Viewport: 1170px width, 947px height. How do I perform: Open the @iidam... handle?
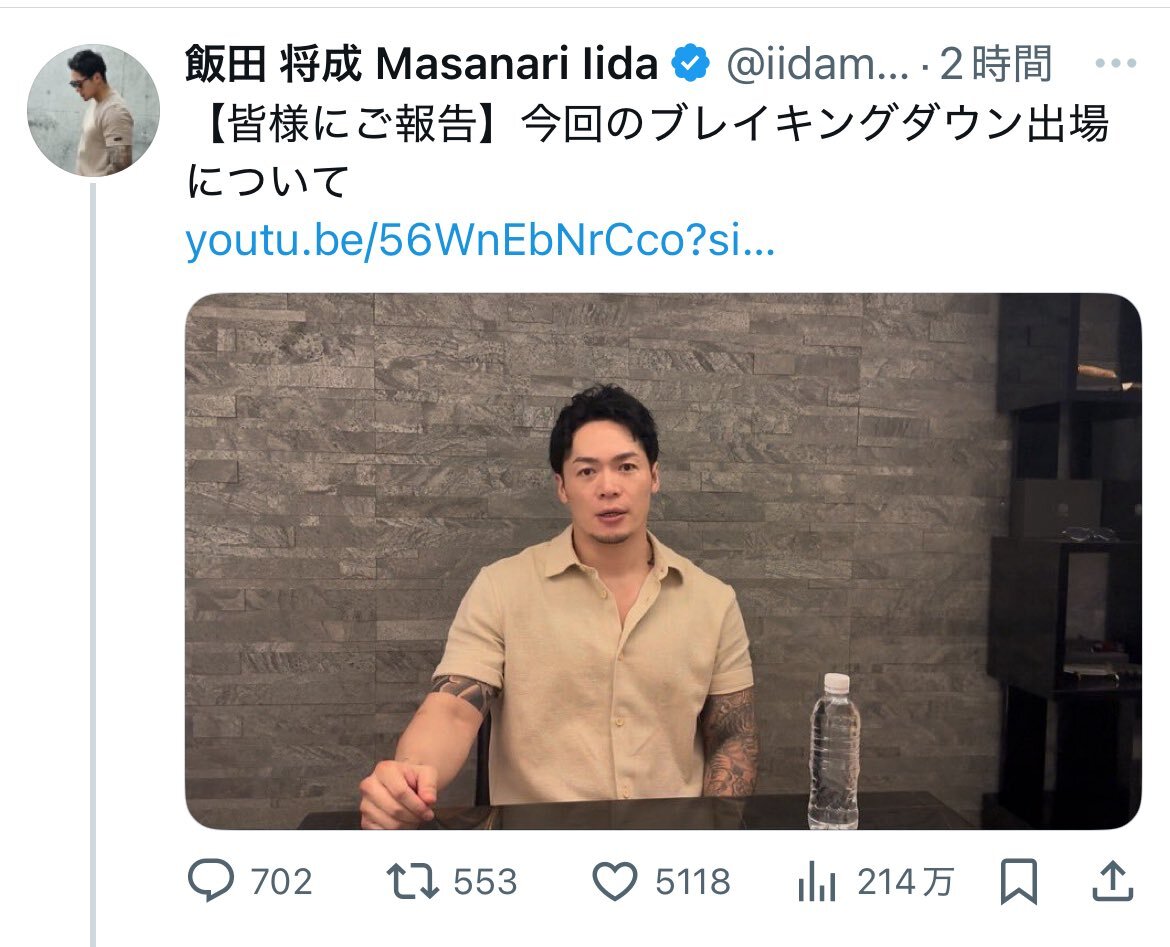tap(817, 64)
